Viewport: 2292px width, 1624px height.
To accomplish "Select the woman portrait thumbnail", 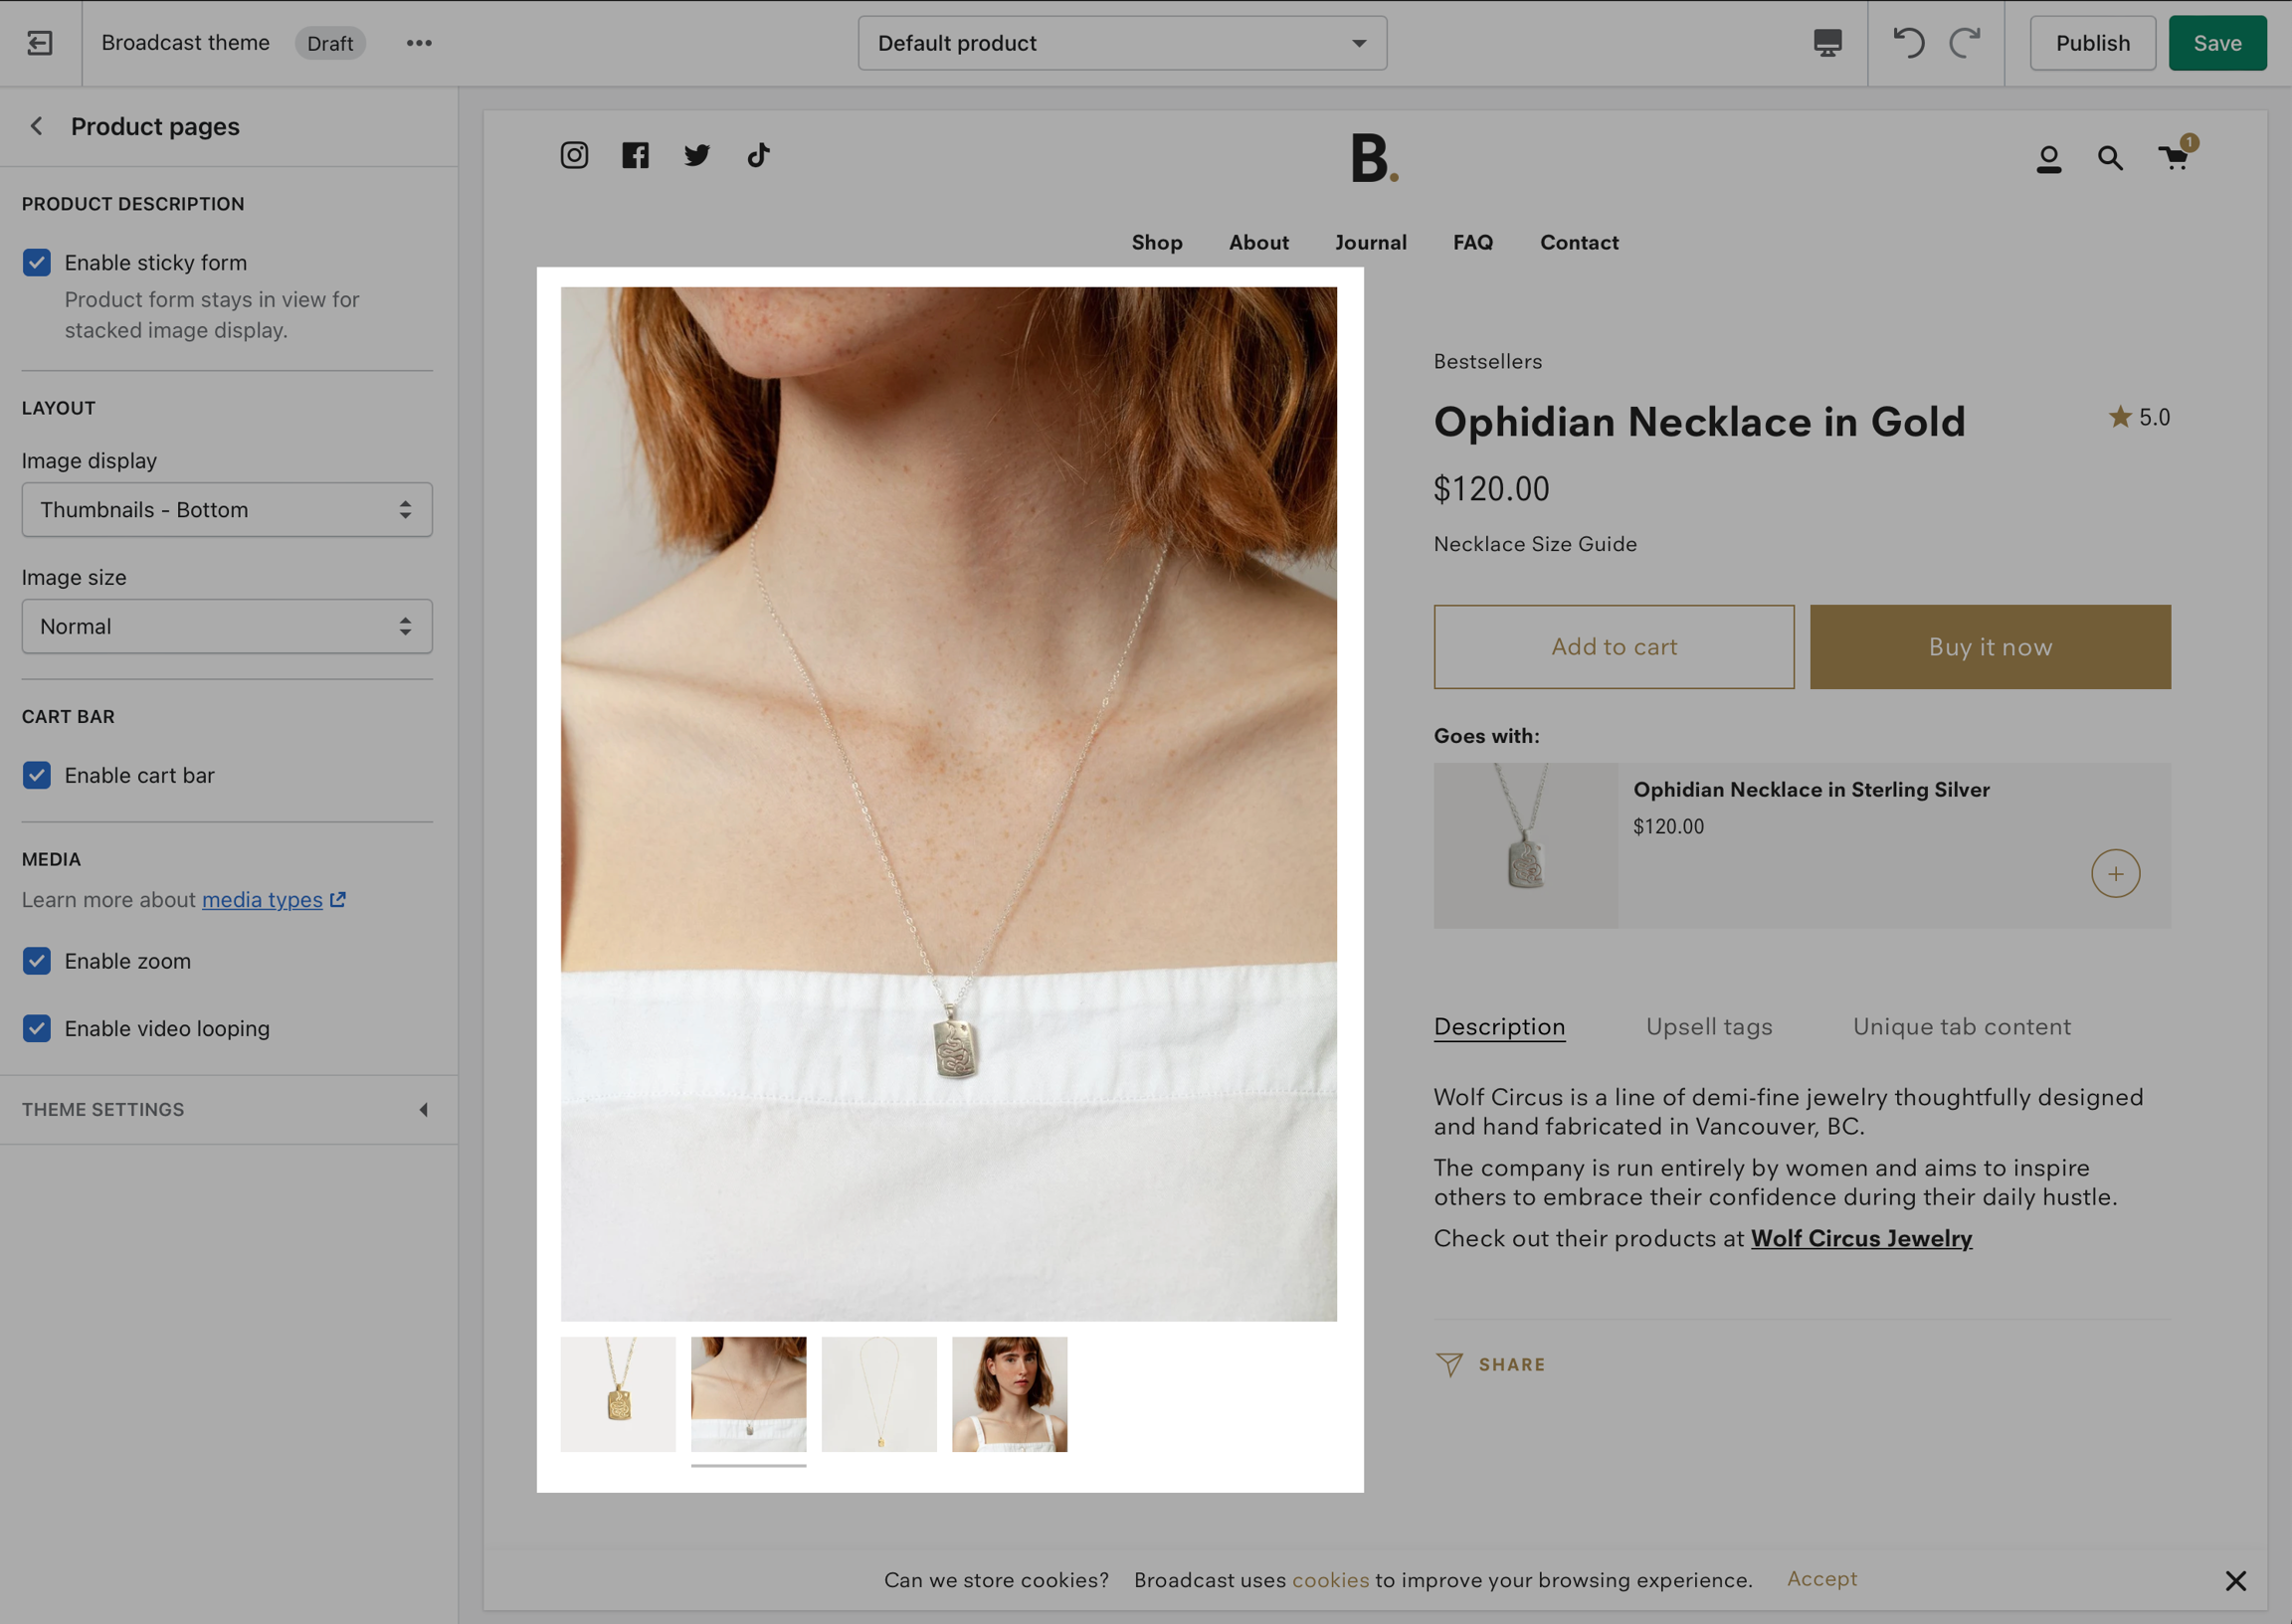I will pos(1009,1394).
